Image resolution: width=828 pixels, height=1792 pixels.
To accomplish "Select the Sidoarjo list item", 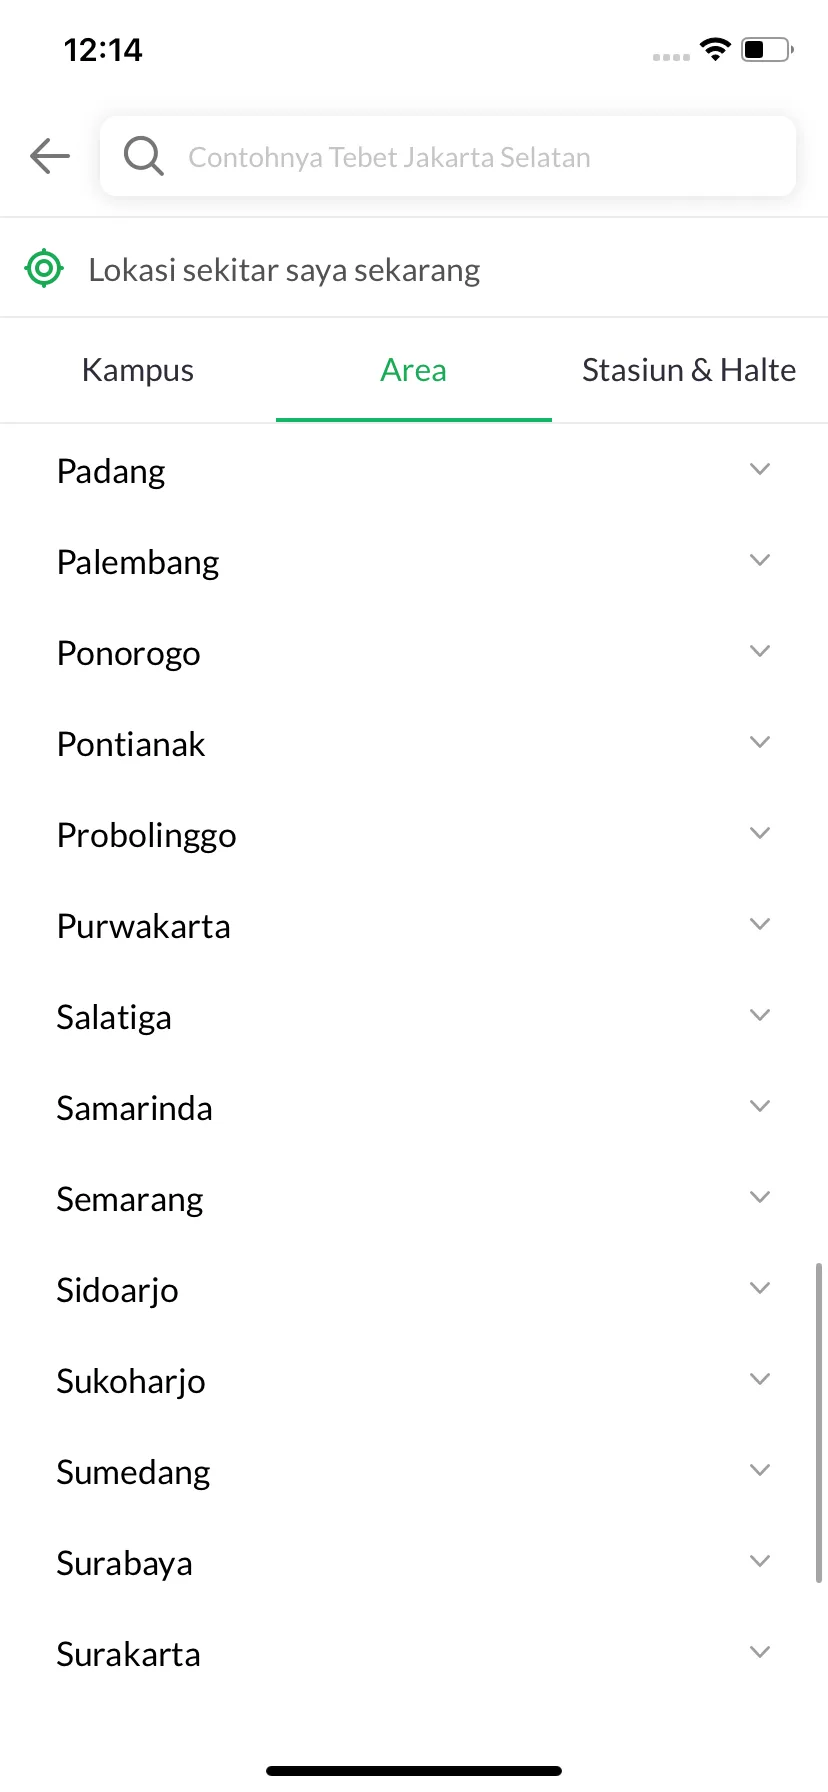I will [x=414, y=1289].
